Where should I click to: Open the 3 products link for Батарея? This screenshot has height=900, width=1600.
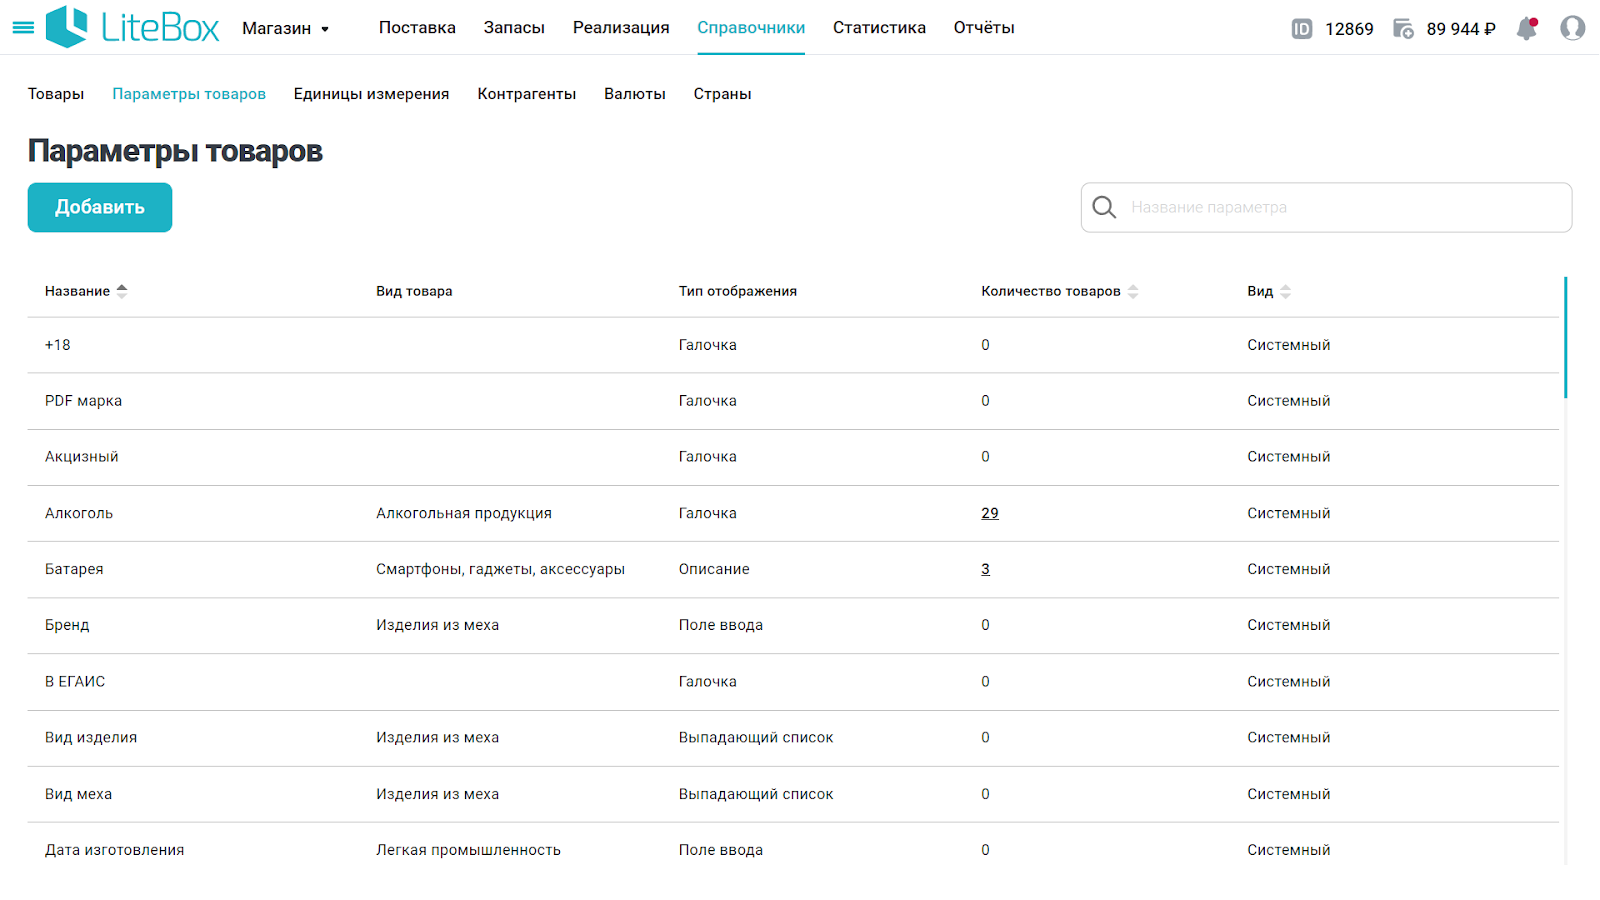click(985, 569)
